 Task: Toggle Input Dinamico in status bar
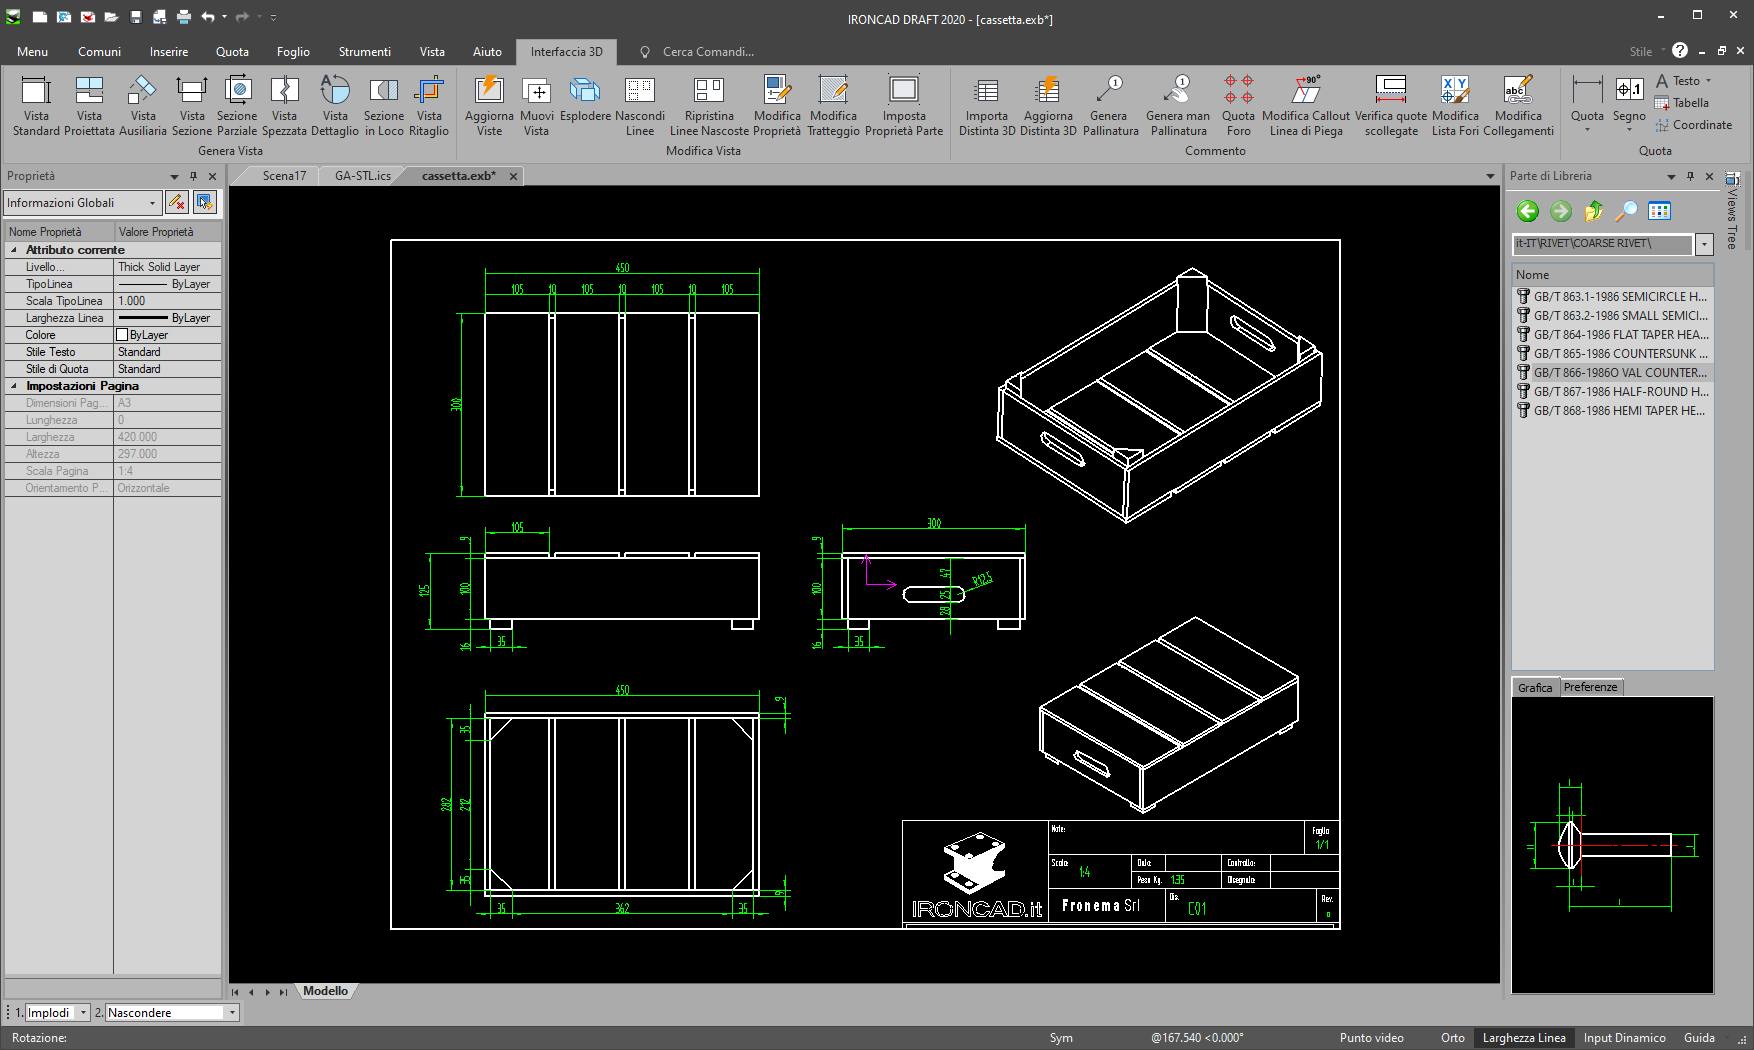coord(1624,1038)
